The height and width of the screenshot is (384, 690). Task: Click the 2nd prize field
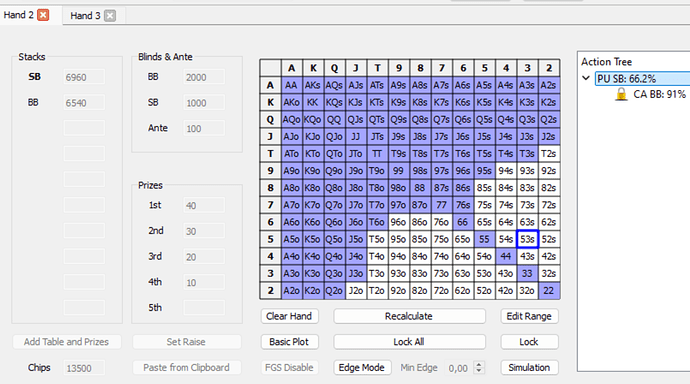pyautogui.click(x=204, y=231)
